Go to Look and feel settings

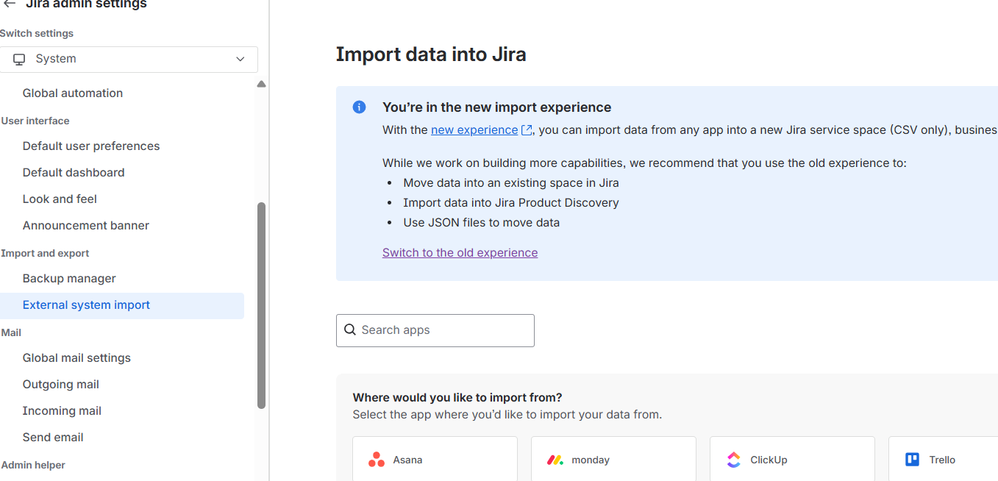click(x=60, y=199)
